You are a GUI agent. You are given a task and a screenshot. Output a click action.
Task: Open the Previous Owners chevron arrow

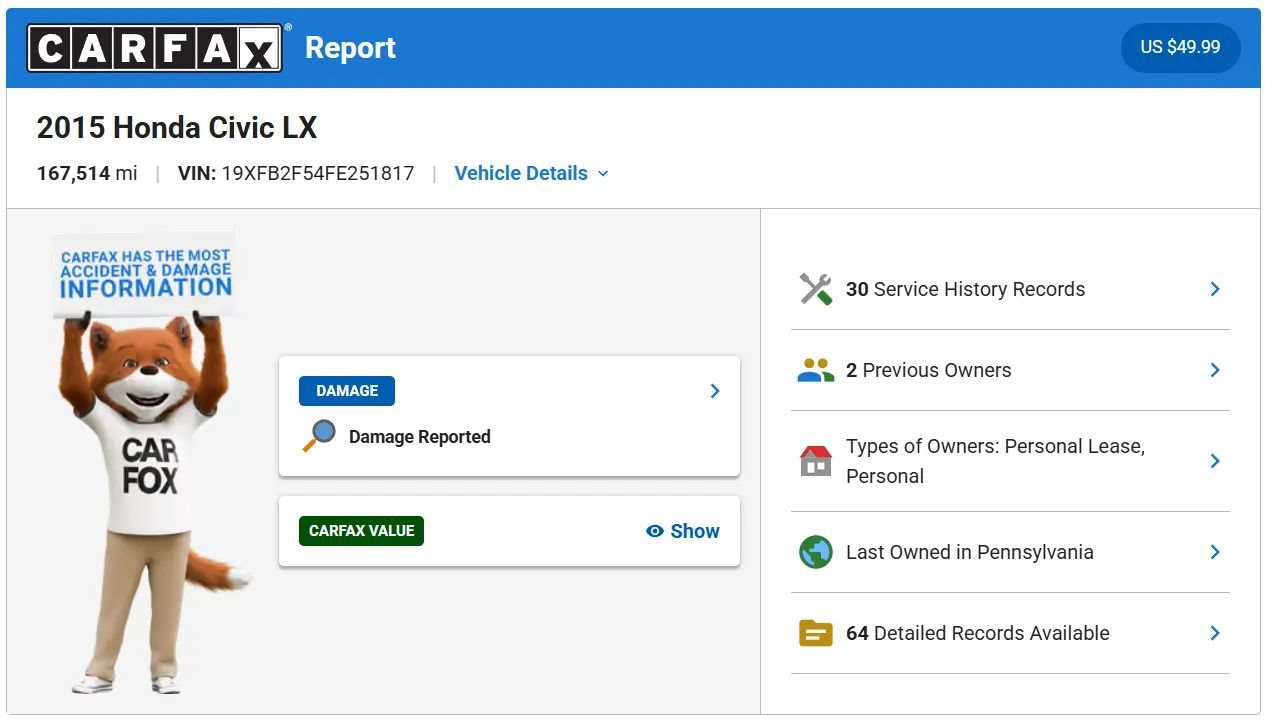[1215, 370]
